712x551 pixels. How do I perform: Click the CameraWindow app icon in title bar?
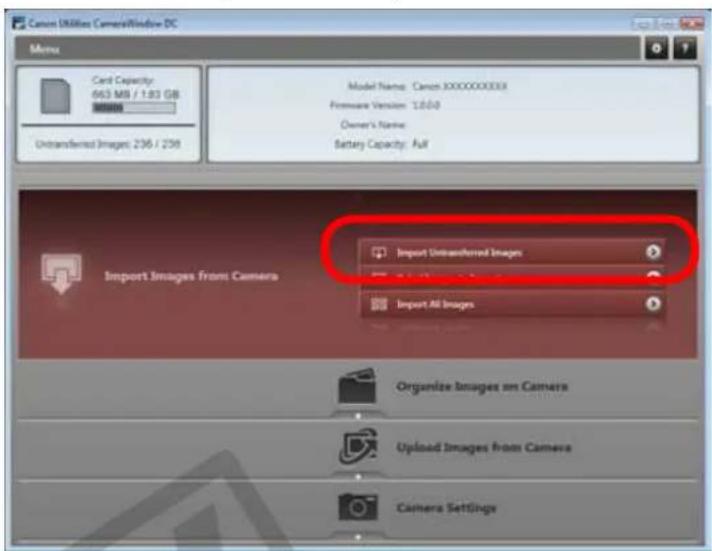pos(19,23)
